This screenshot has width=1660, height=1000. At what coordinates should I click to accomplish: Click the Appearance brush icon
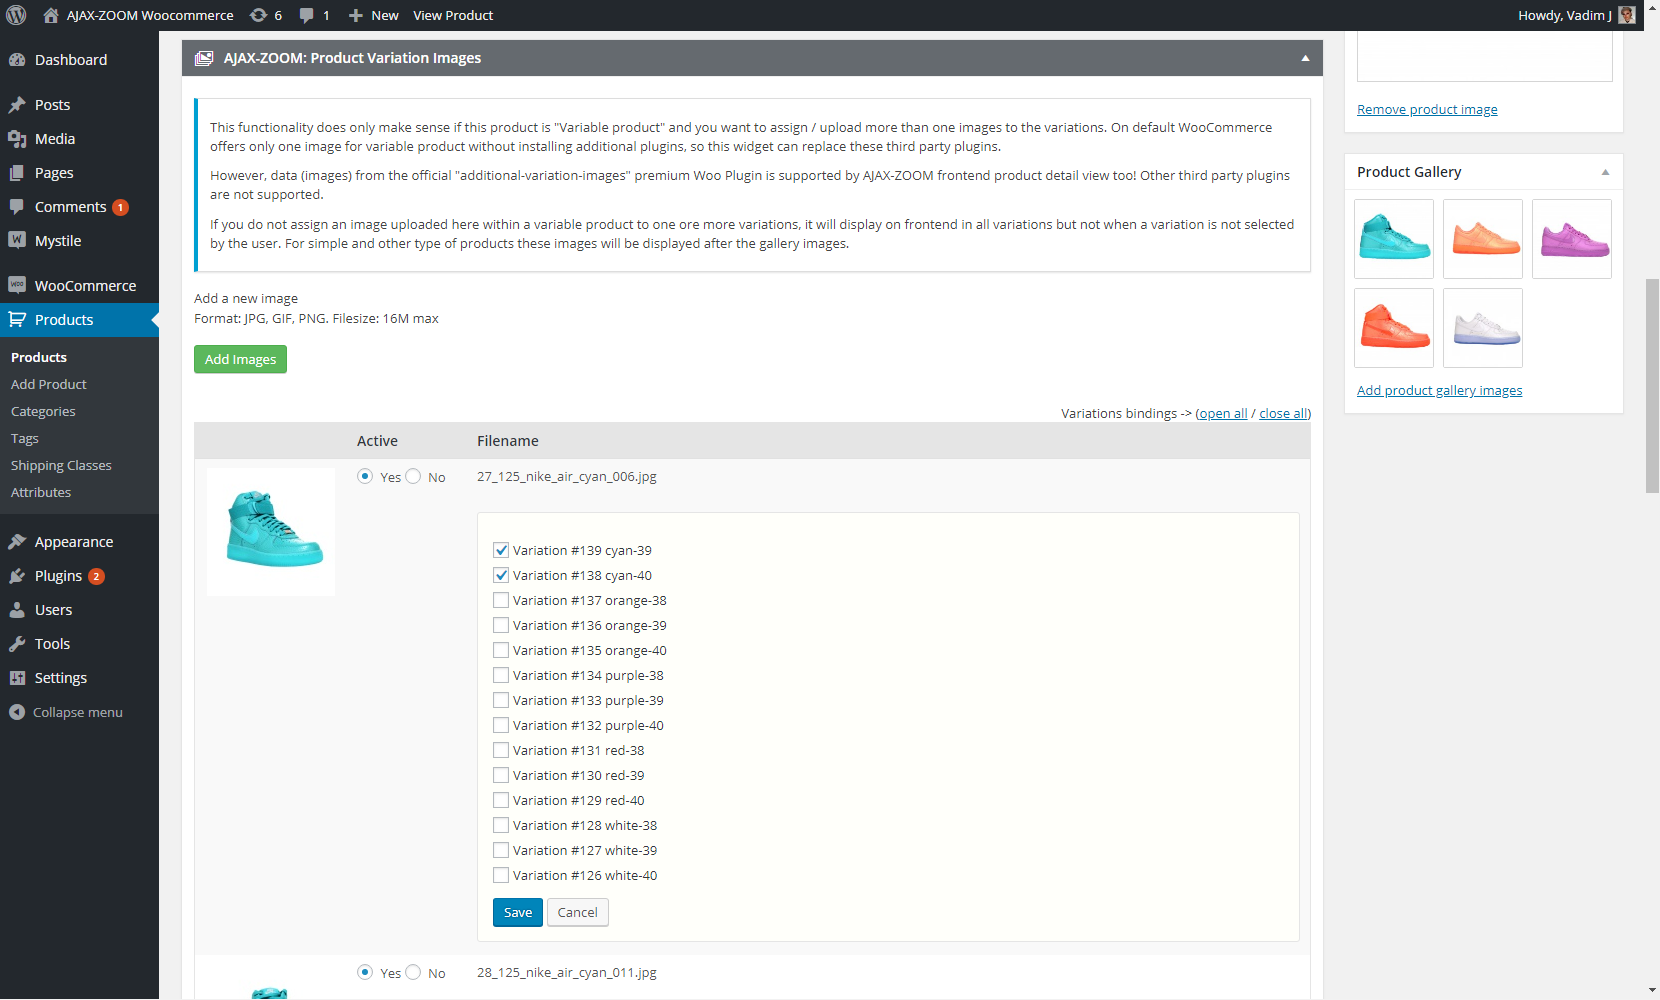pyautogui.click(x=17, y=542)
